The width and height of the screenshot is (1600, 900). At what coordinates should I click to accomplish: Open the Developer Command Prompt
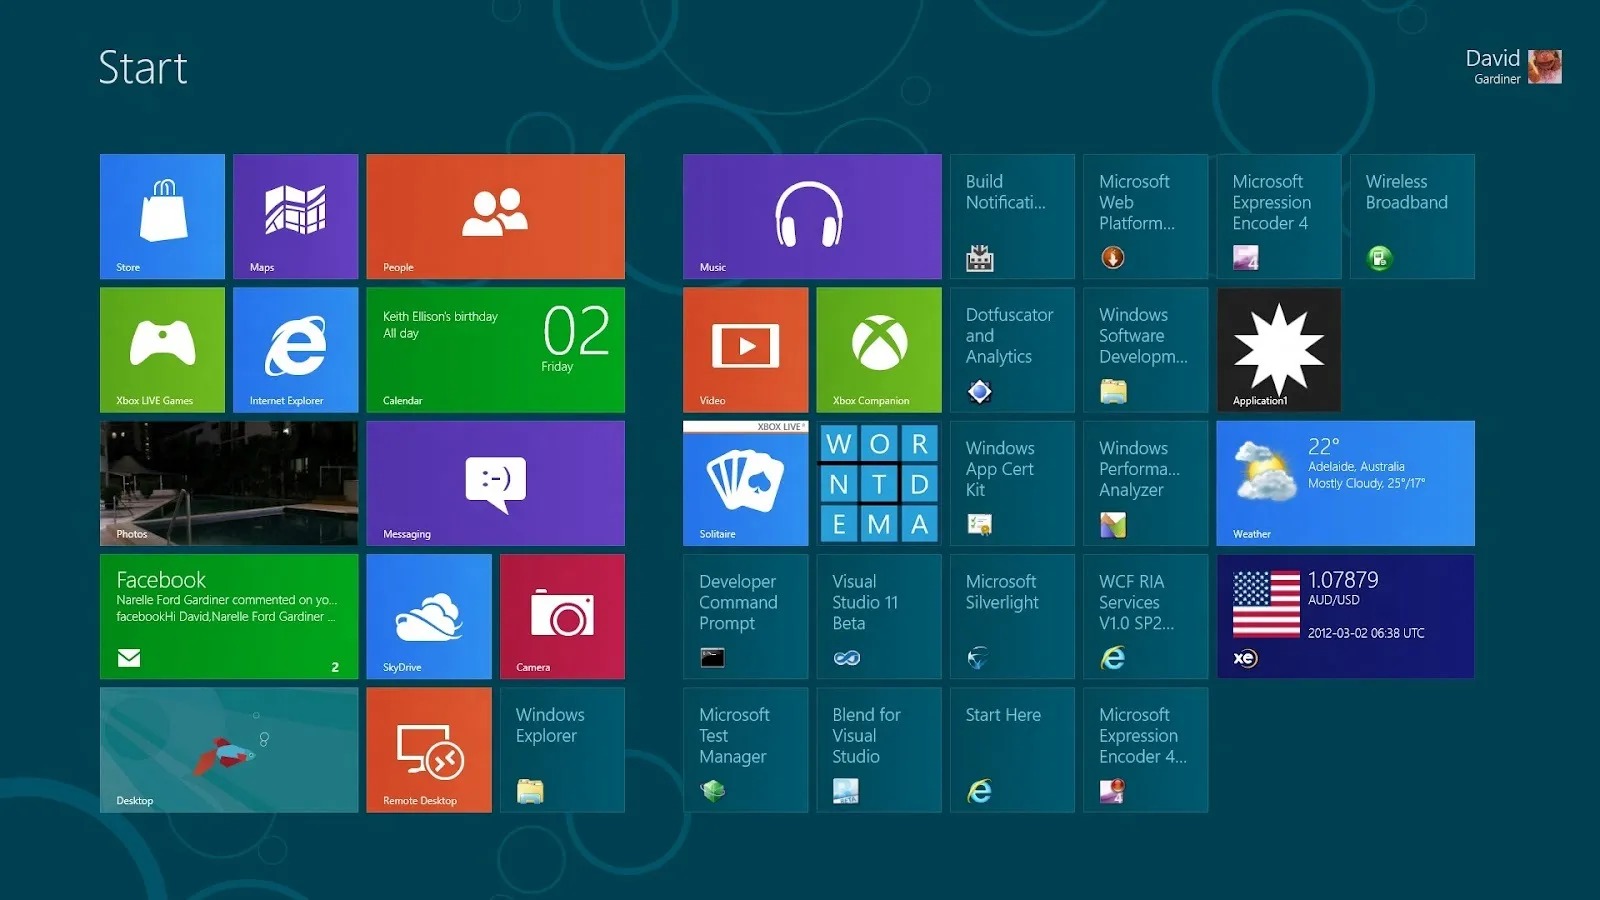tap(745, 616)
